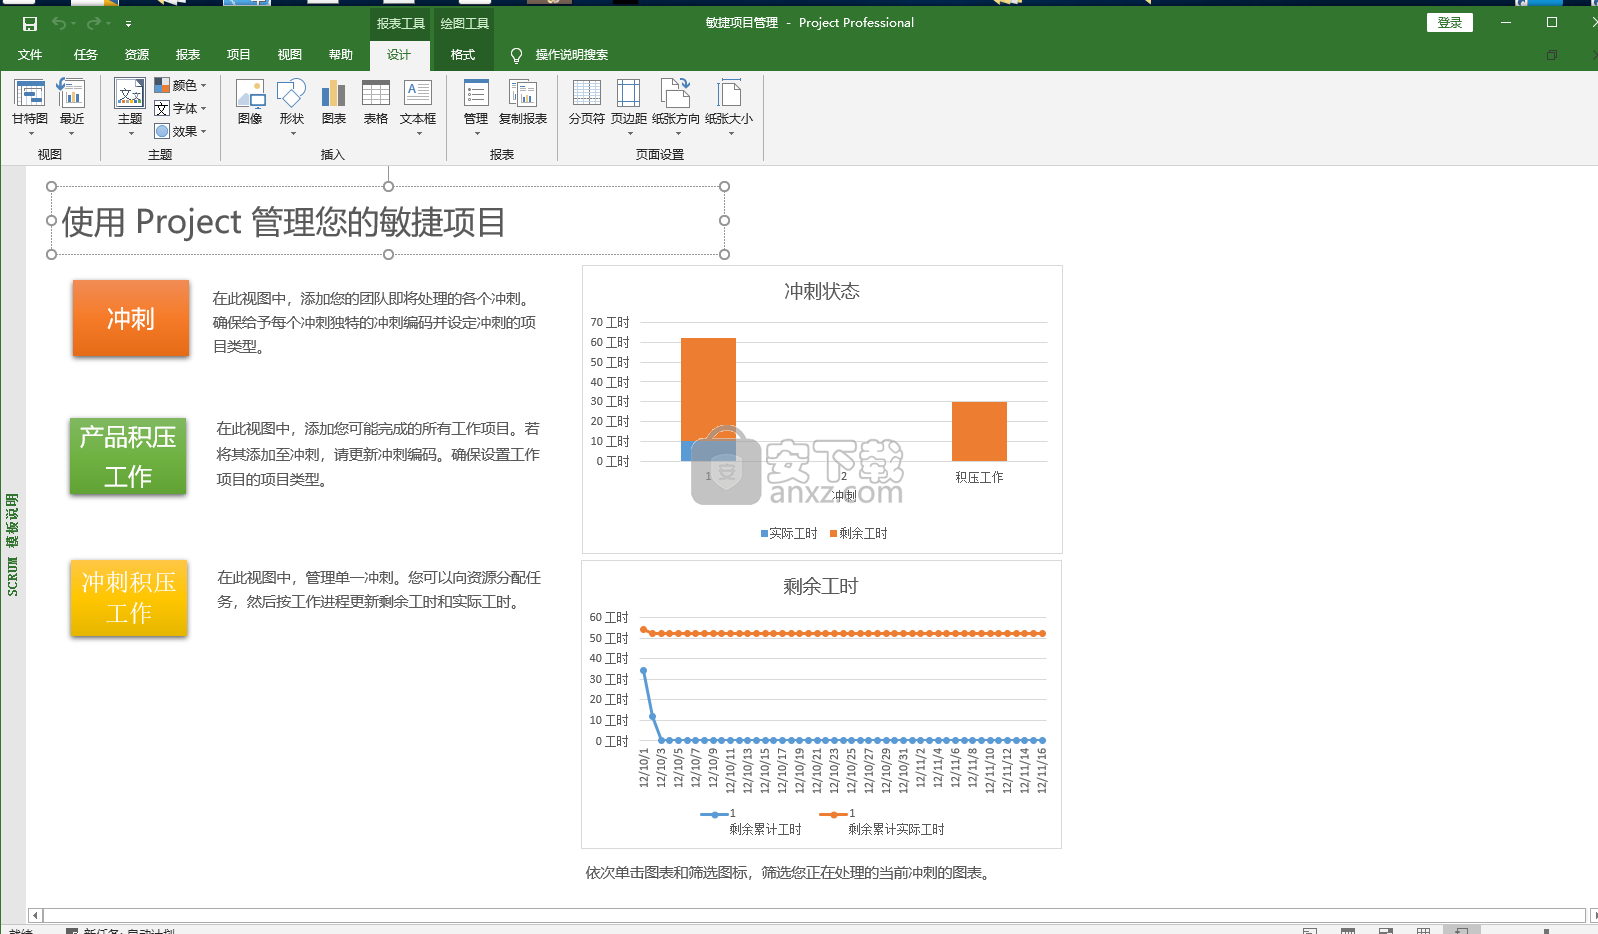Screen dimensions: 1598x934
Task: Switch to the 资源 ribbon tab
Action: pyautogui.click(x=137, y=55)
